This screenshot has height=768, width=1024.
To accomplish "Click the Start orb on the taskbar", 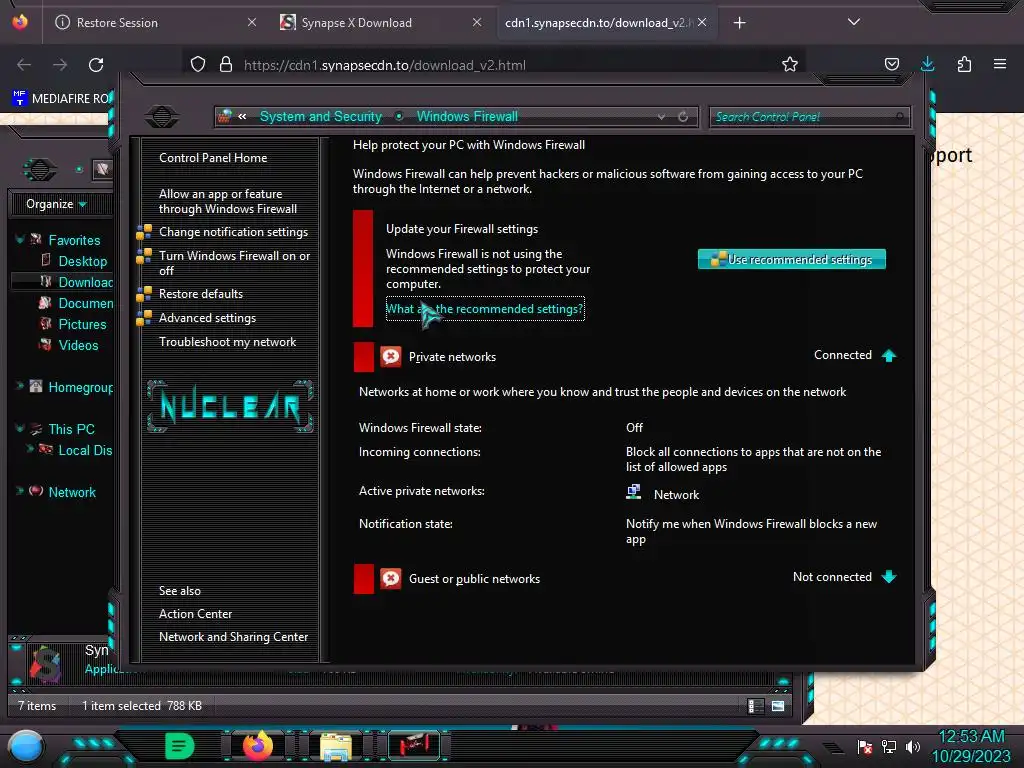I will (x=26, y=747).
